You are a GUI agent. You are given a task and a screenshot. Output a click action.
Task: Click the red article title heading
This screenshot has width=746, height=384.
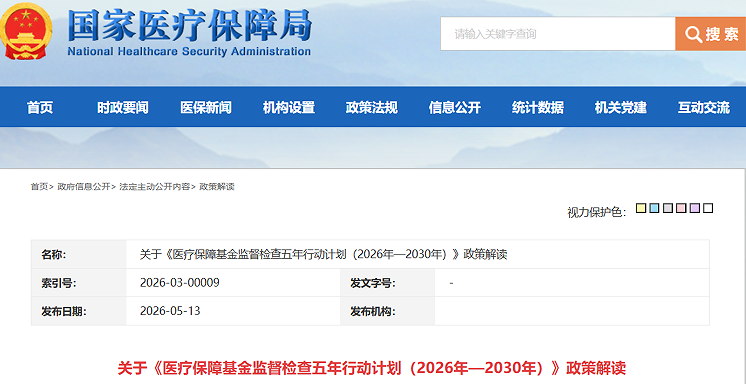click(372, 368)
